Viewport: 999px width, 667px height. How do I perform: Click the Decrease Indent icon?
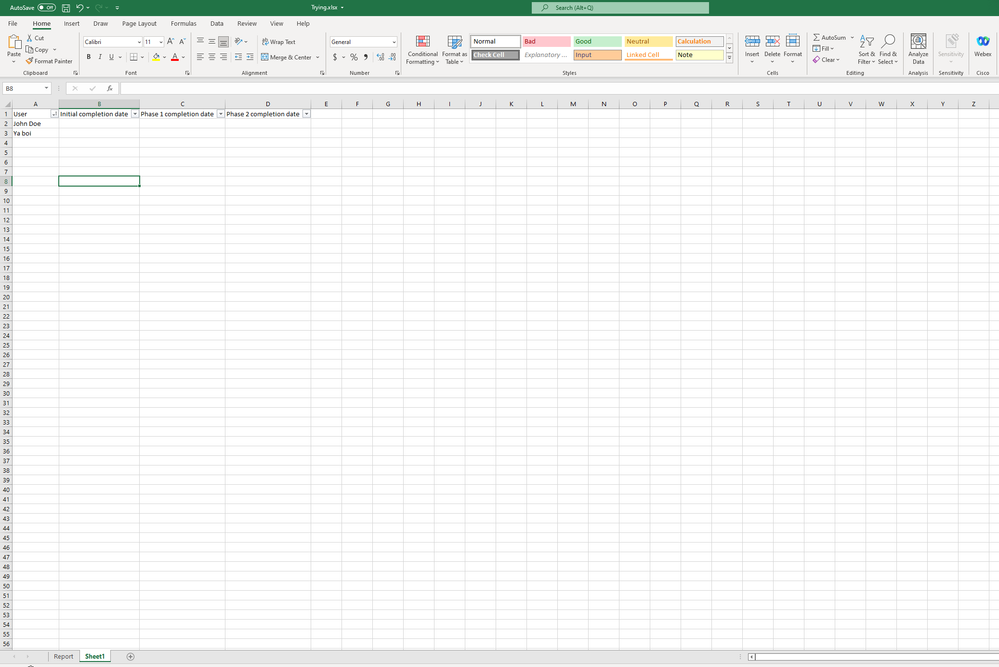[238, 57]
